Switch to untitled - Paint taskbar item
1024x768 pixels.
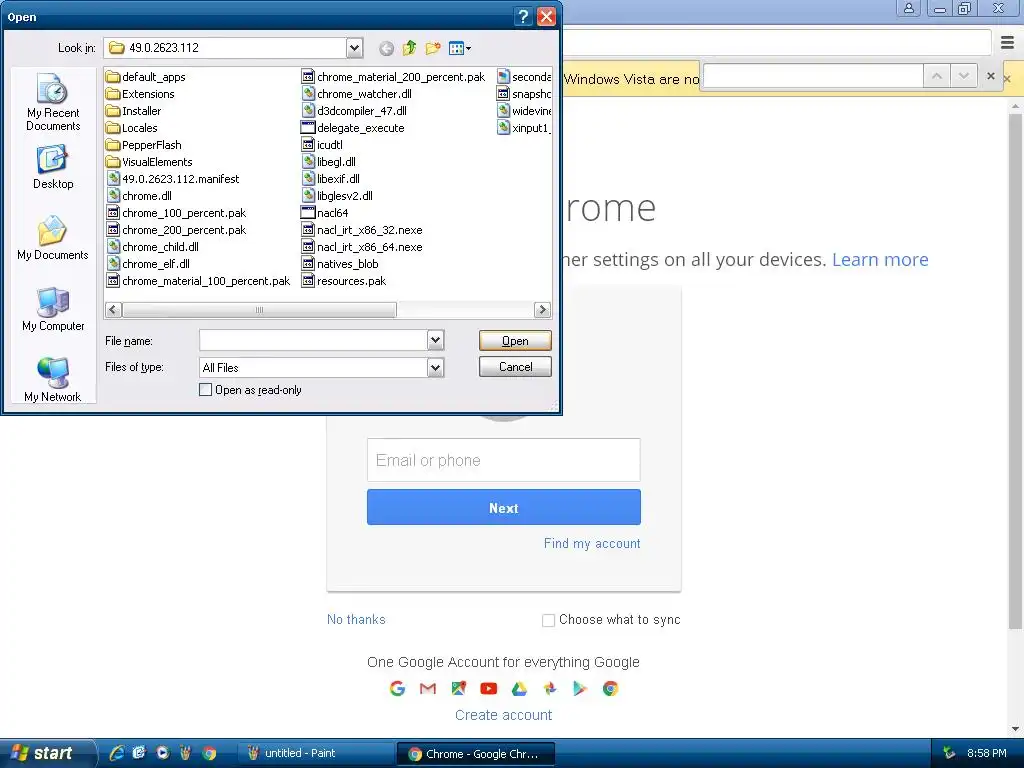314,753
